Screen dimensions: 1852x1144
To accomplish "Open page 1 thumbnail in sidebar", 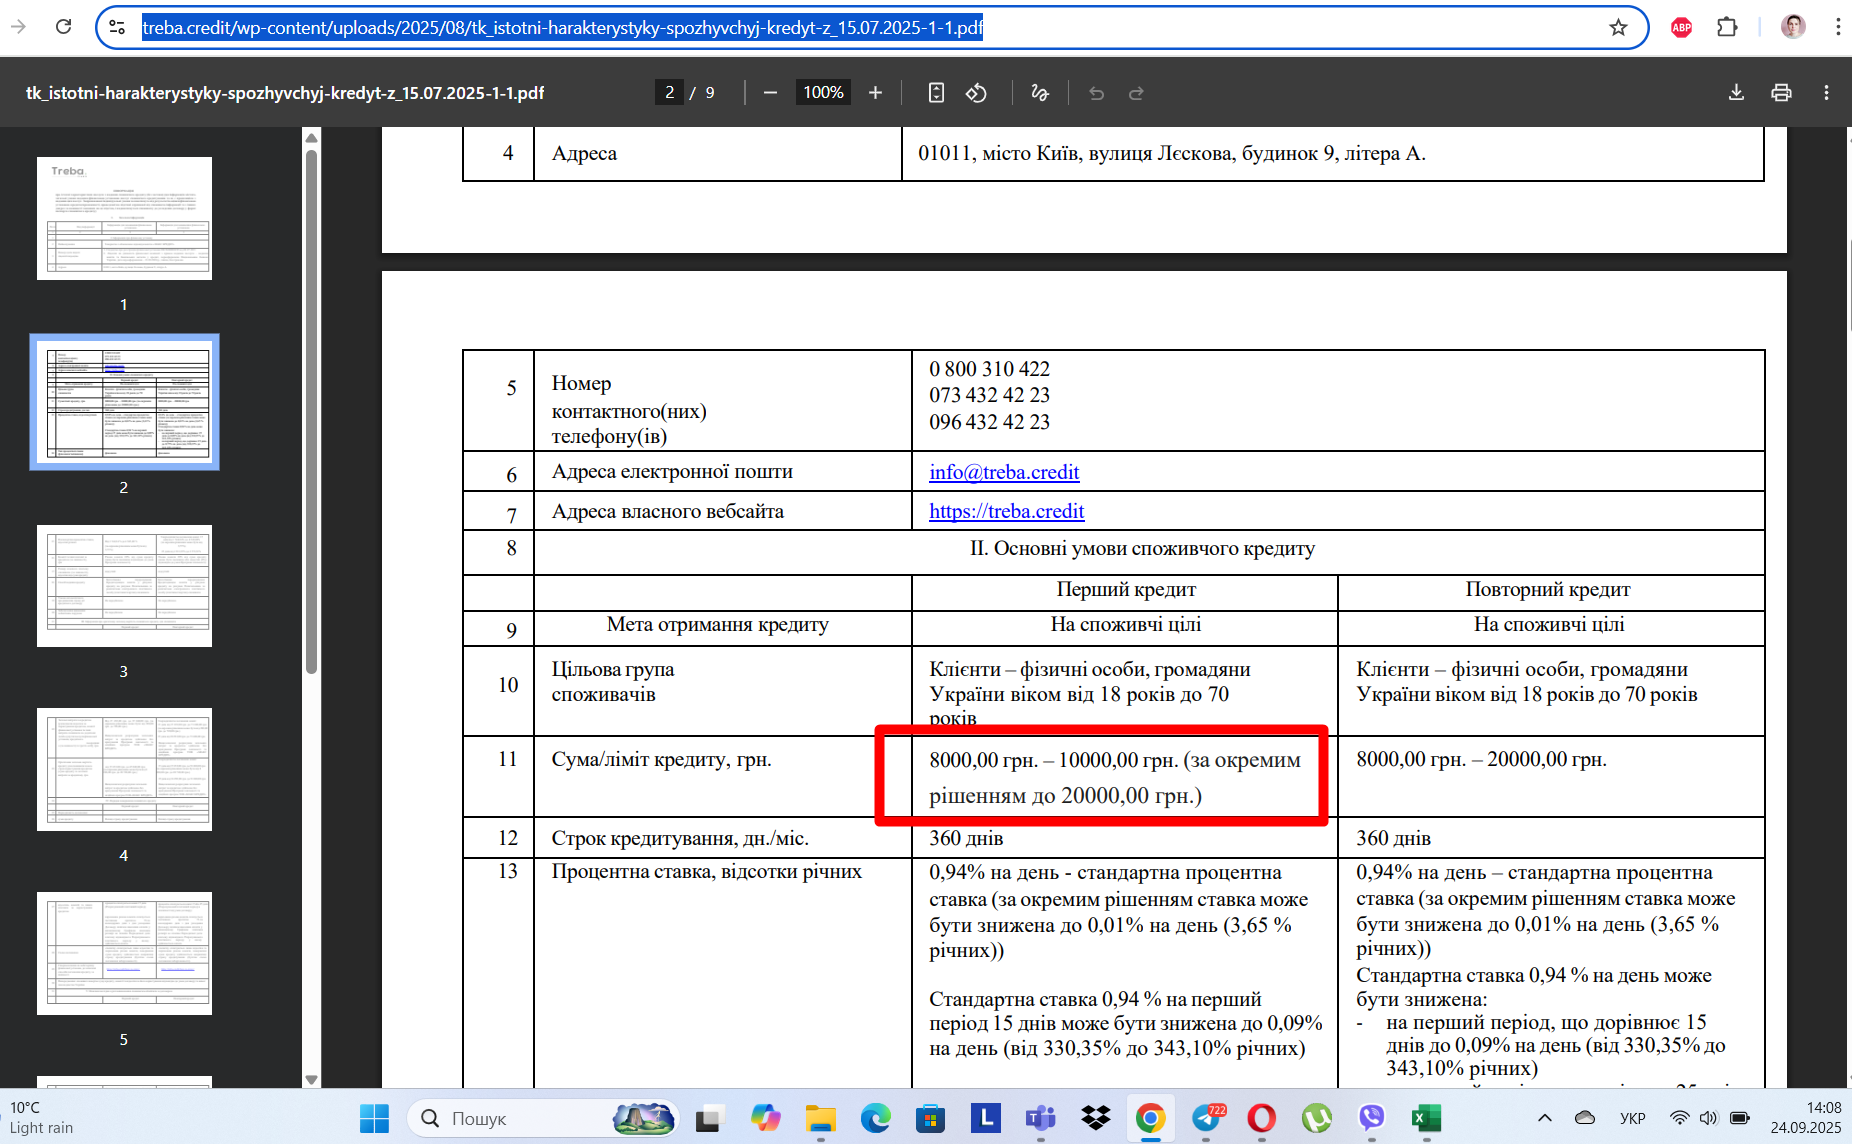I will point(124,218).
